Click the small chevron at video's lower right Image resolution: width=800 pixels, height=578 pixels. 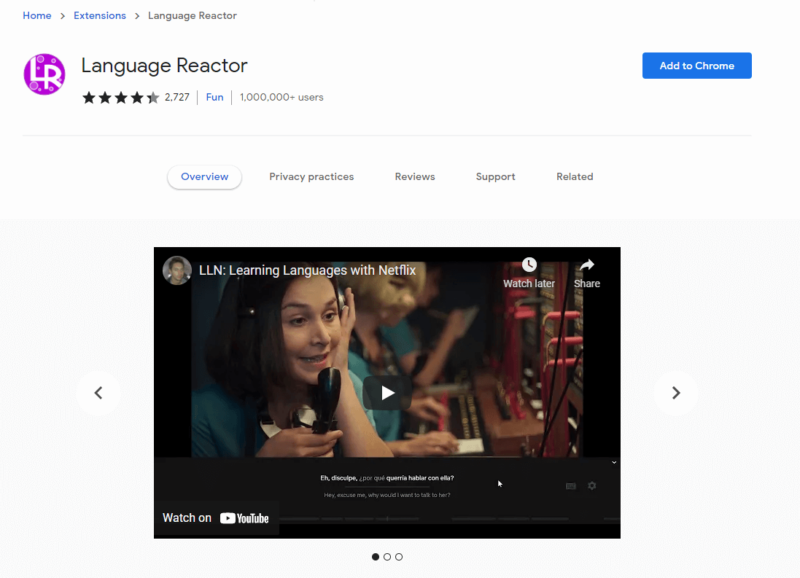tap(614, 462)
